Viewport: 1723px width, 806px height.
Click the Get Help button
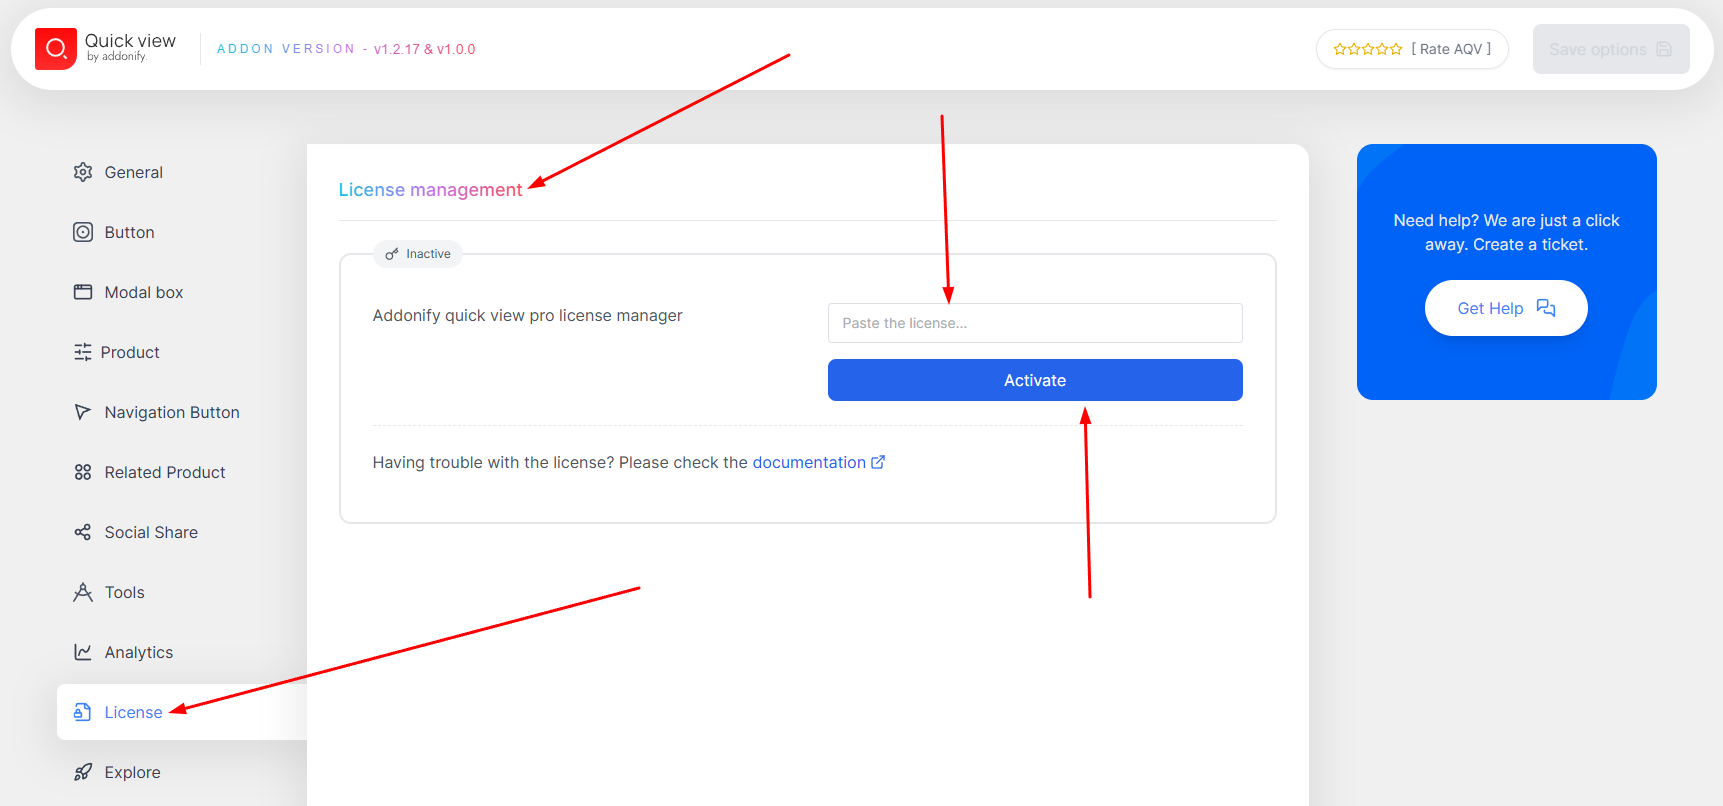pyautogui.click(x=1505, y=308)
